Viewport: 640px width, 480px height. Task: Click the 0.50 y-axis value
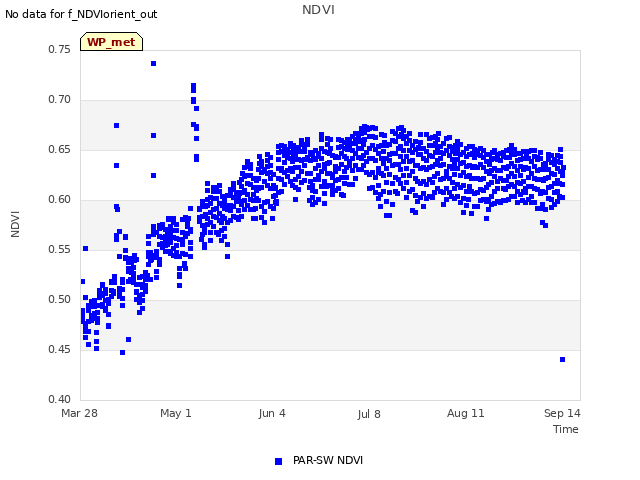point(59,299)
